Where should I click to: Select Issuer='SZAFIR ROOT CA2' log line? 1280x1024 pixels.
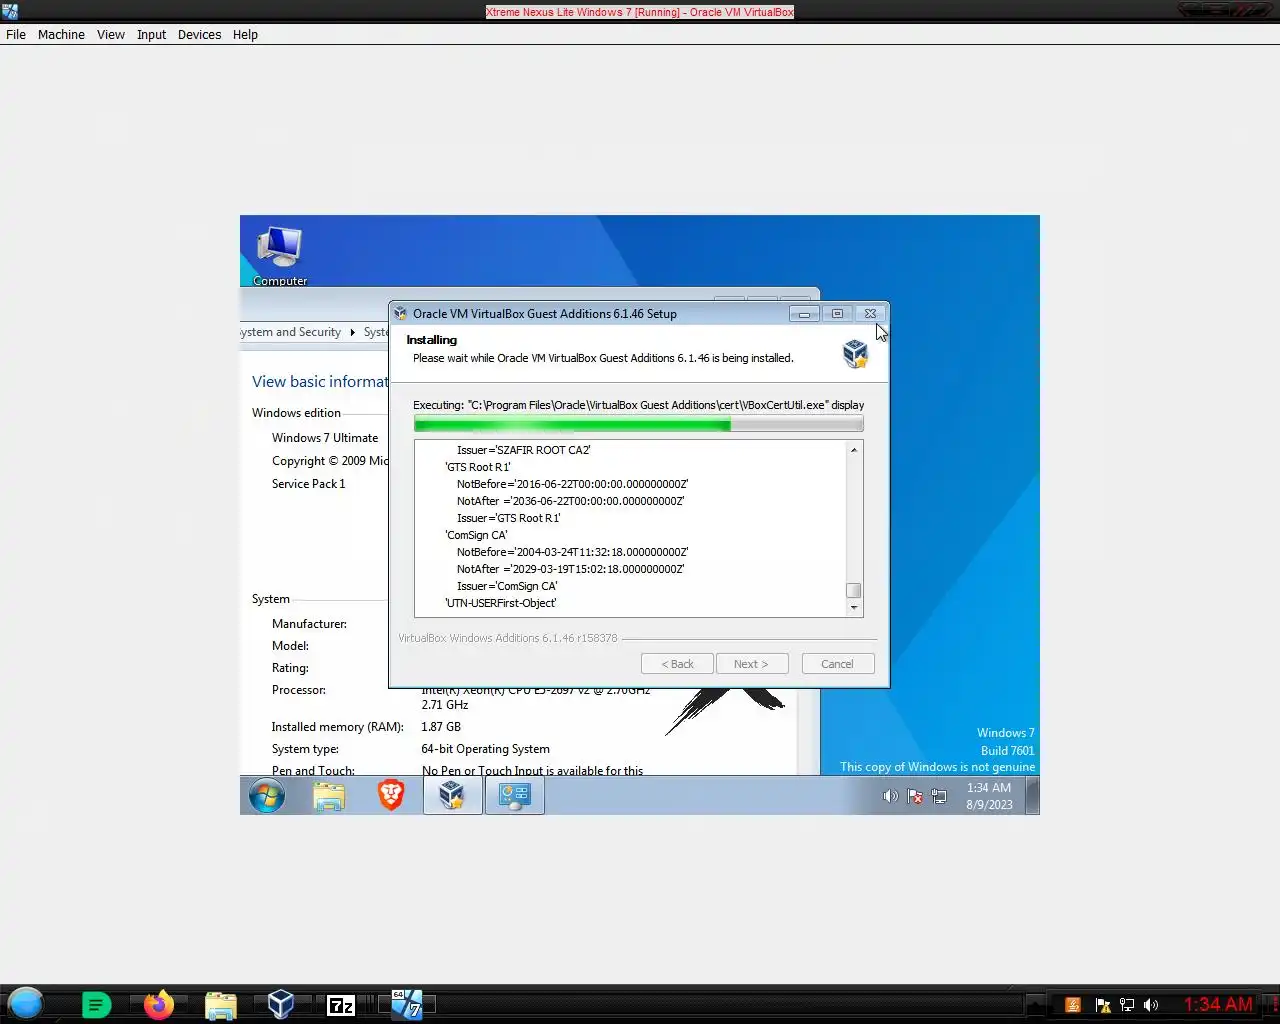click(524, 450)
